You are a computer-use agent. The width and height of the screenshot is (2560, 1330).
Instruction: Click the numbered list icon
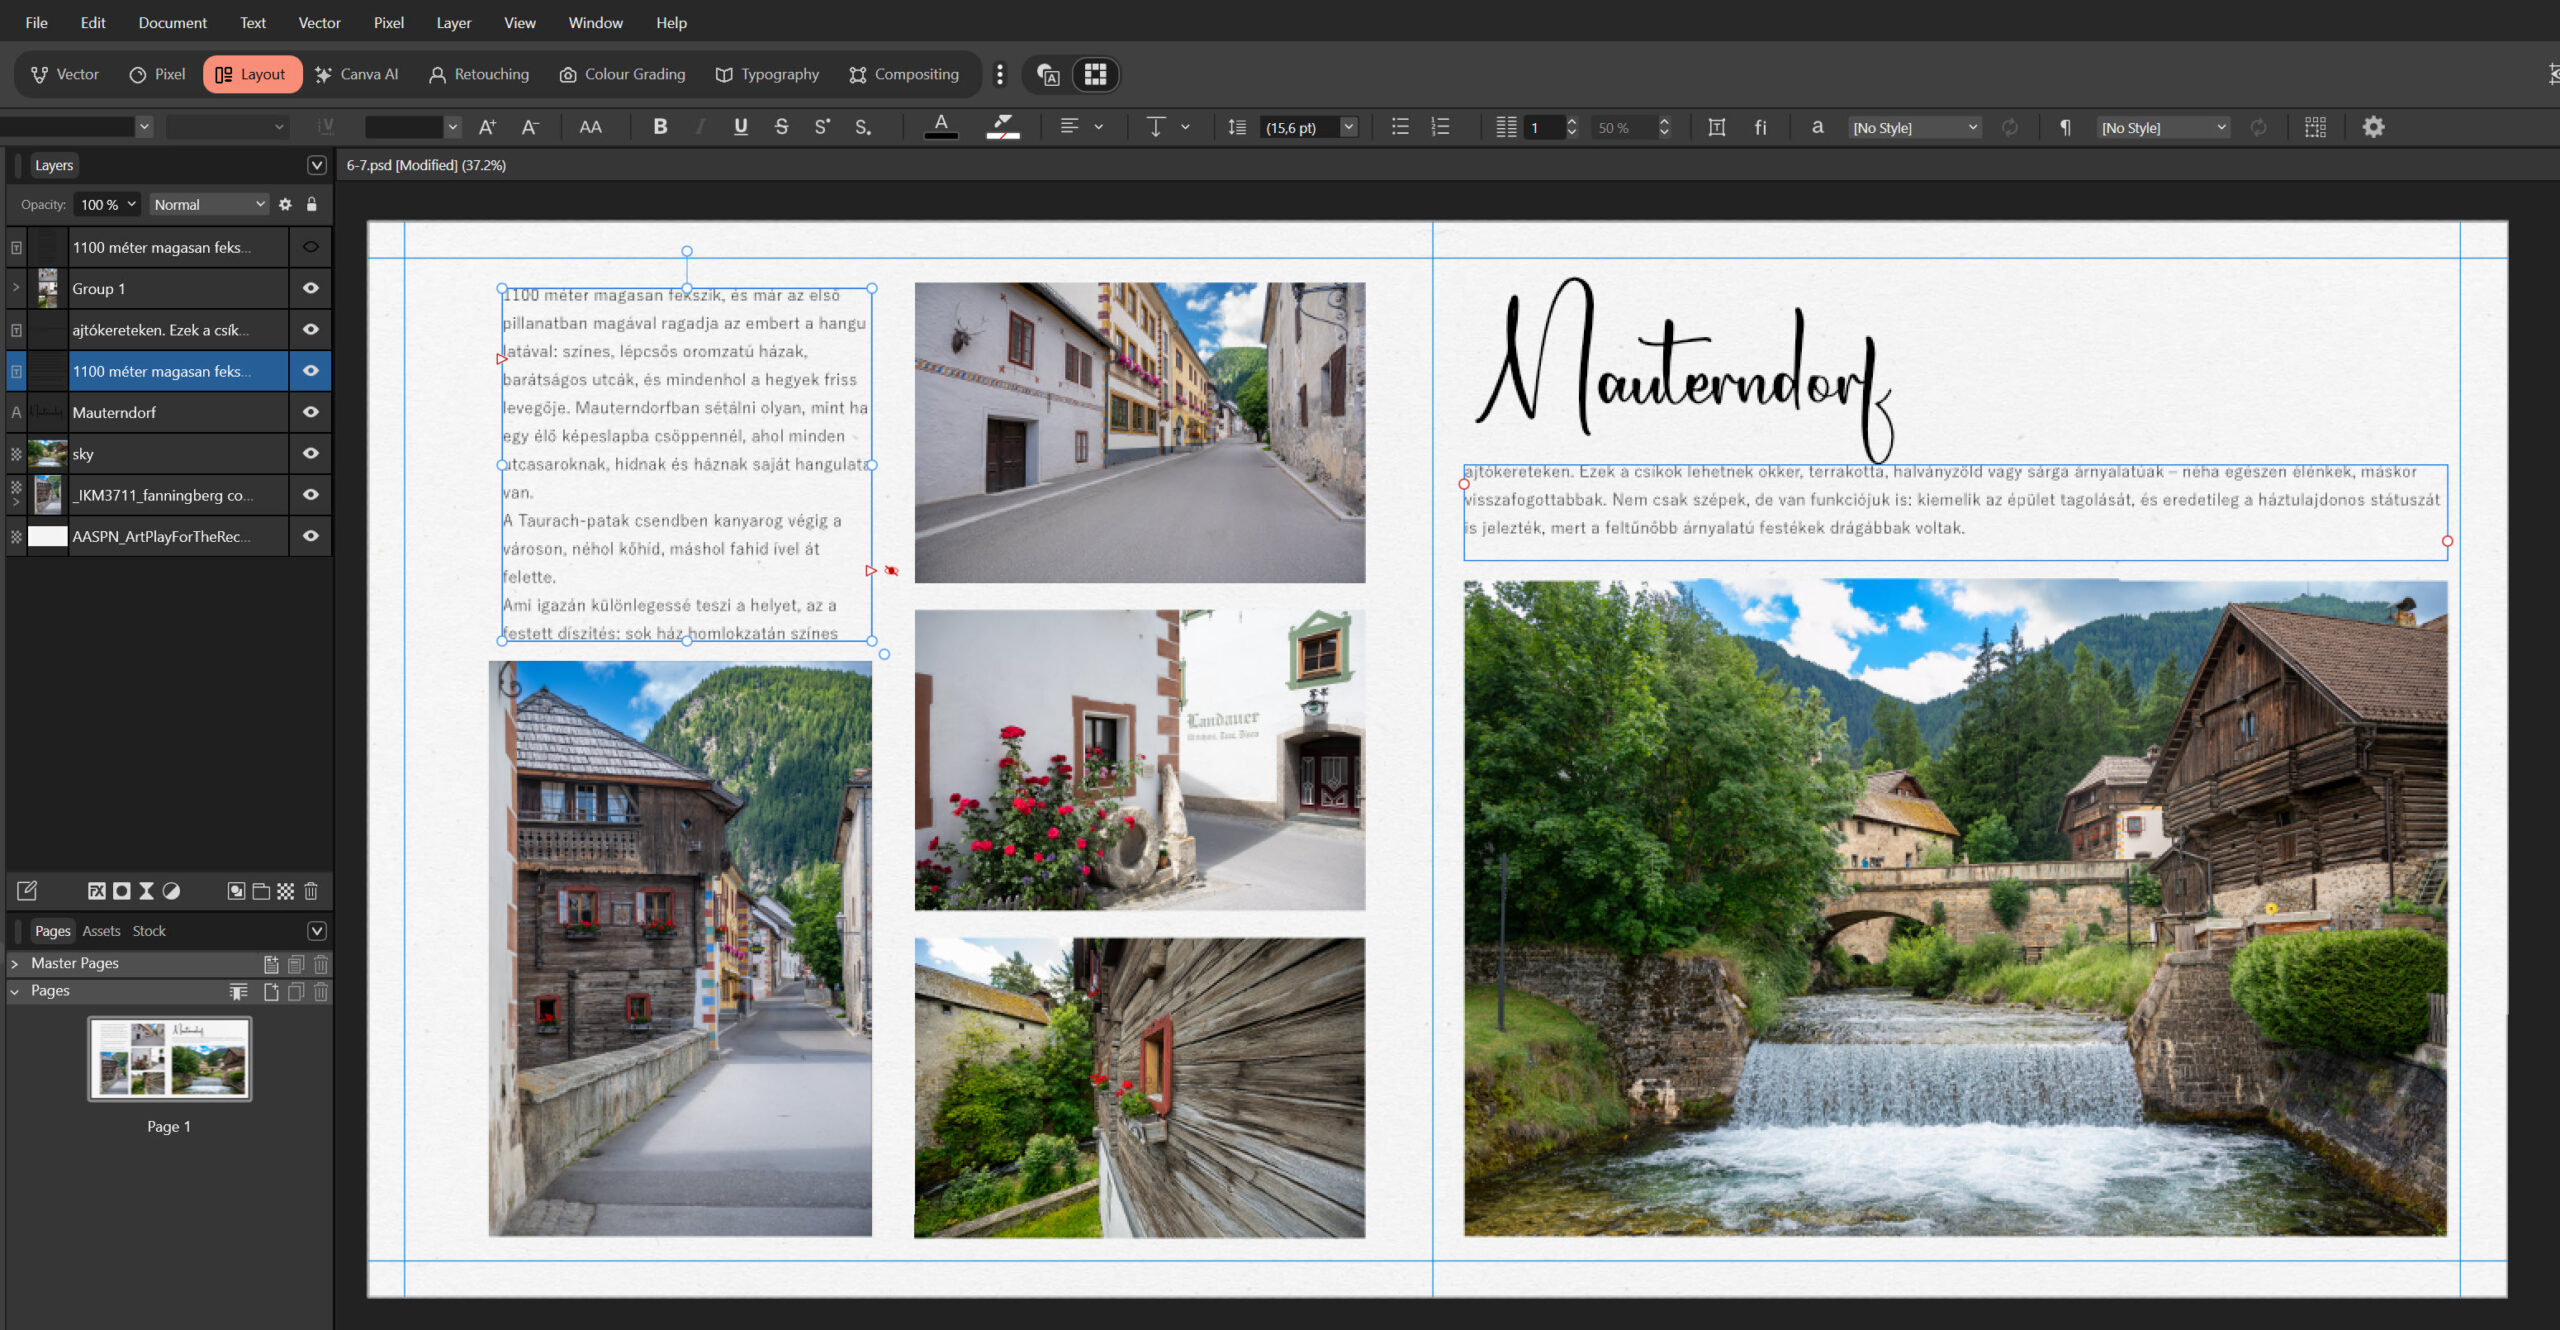pyautogui.click(x=1440, y=127)
